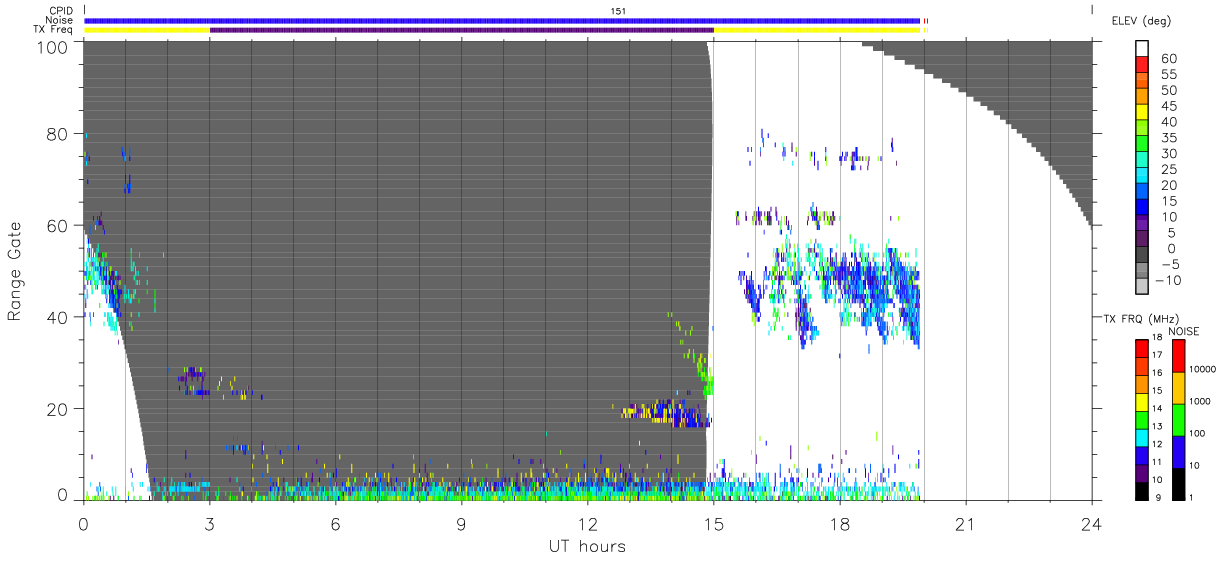1228x567 pixels.
Task: Click red 17–18 swatch in TX FRQ bar
Action: 1142,348
